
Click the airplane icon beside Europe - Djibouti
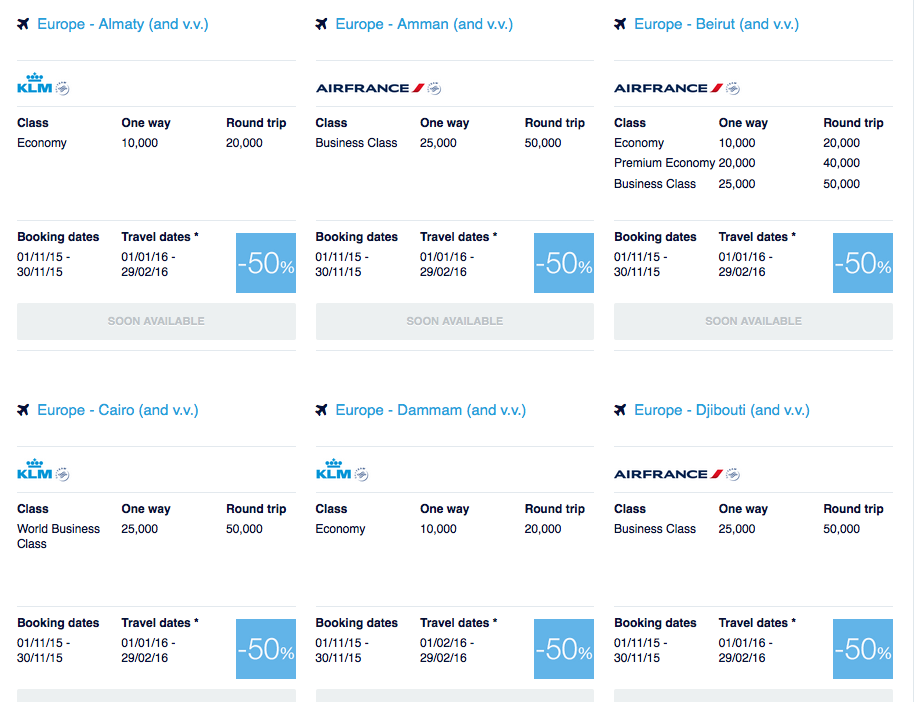(x=620, y=410)
